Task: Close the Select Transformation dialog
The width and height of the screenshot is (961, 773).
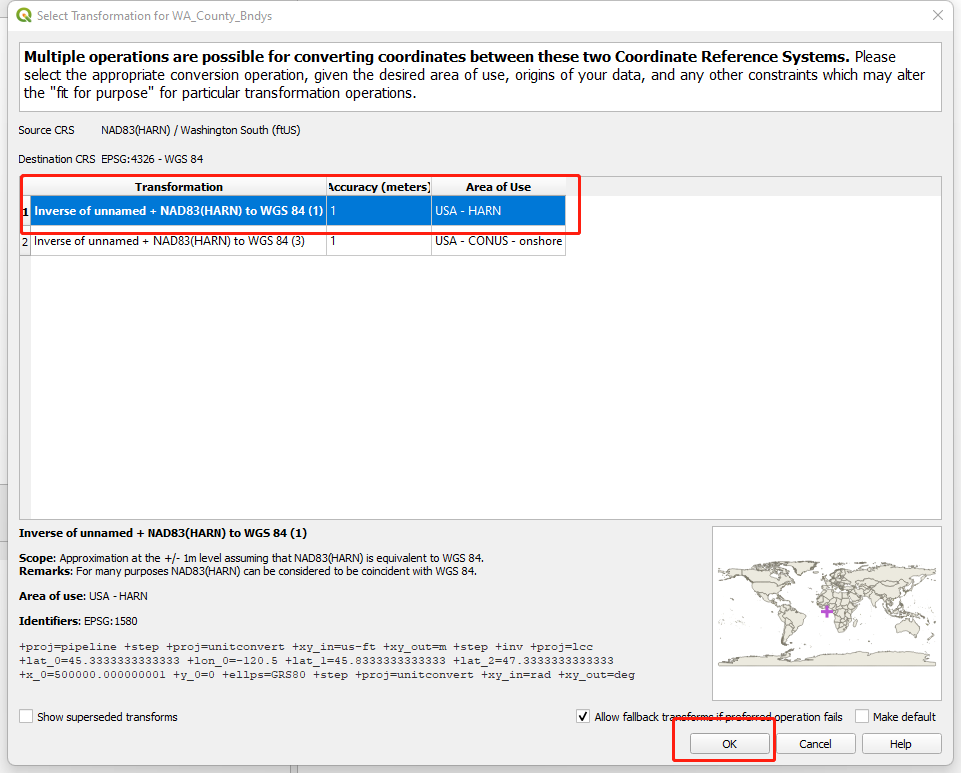Action: (x=937, y=16)
